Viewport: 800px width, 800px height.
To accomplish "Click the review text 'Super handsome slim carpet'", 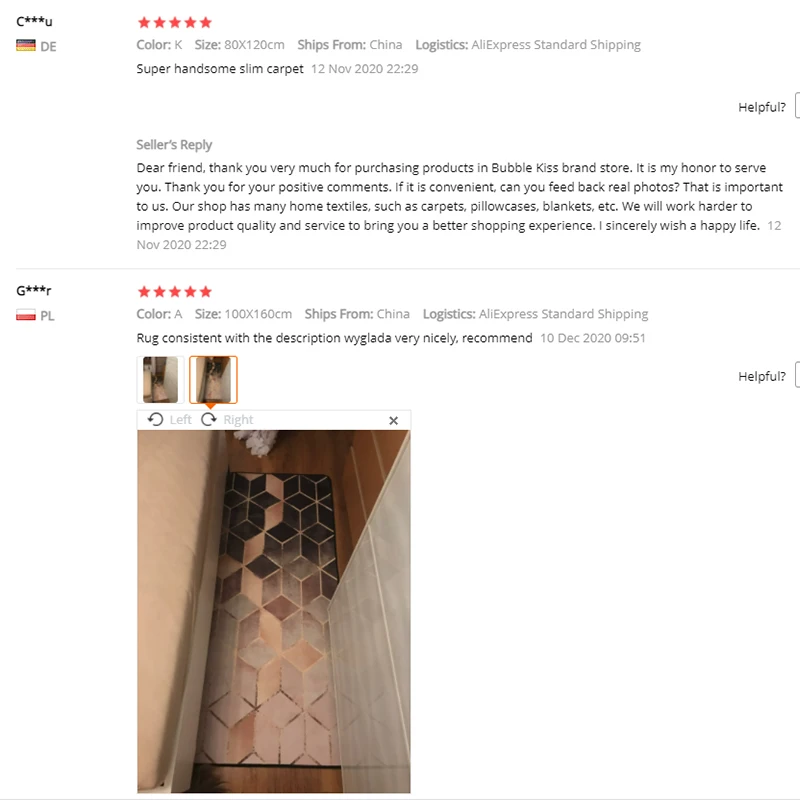I will point(220,69).
